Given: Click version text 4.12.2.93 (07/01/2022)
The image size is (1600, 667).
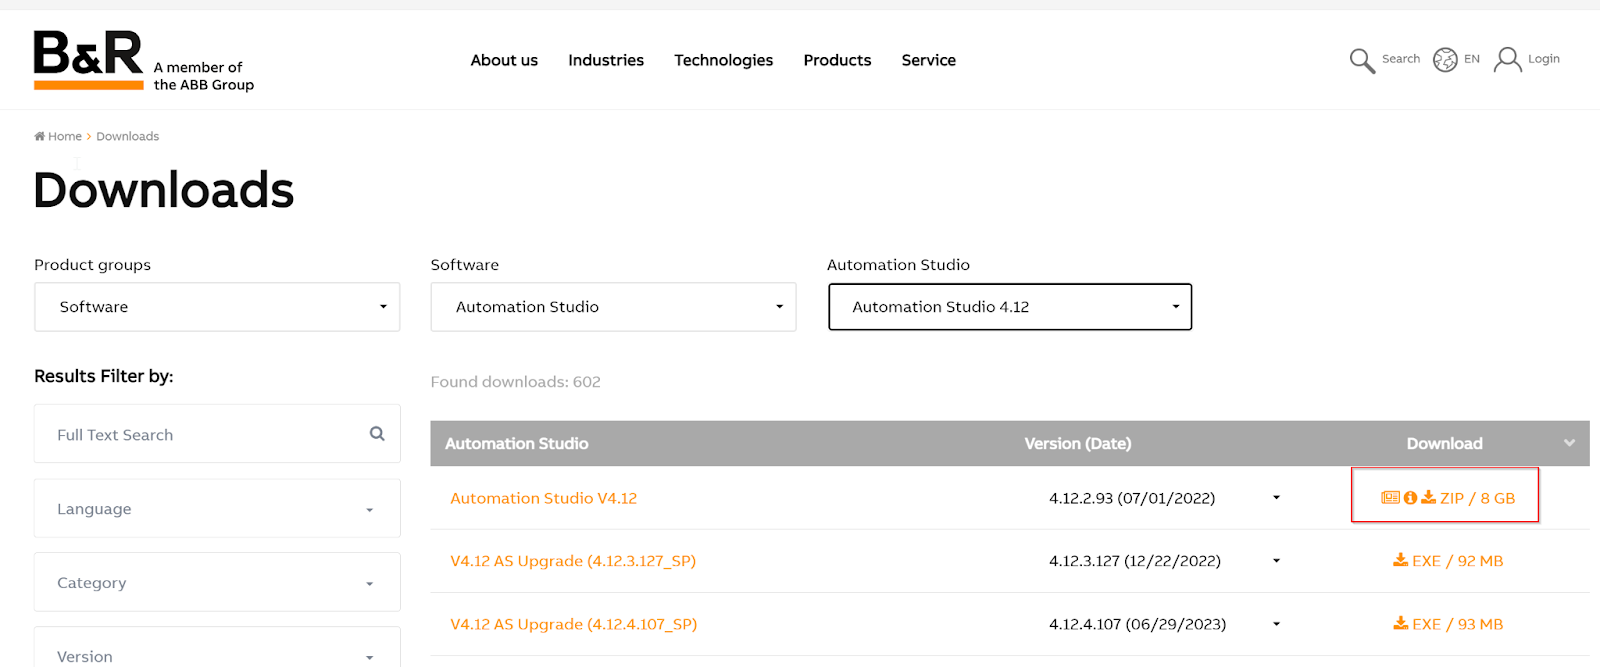Looking at the screenshot, I should tap(1132, 498).
